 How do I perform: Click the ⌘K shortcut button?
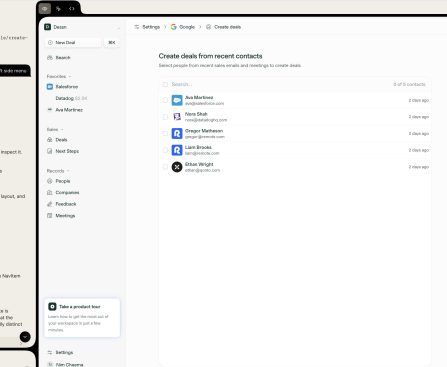click(x=112, y=43)
